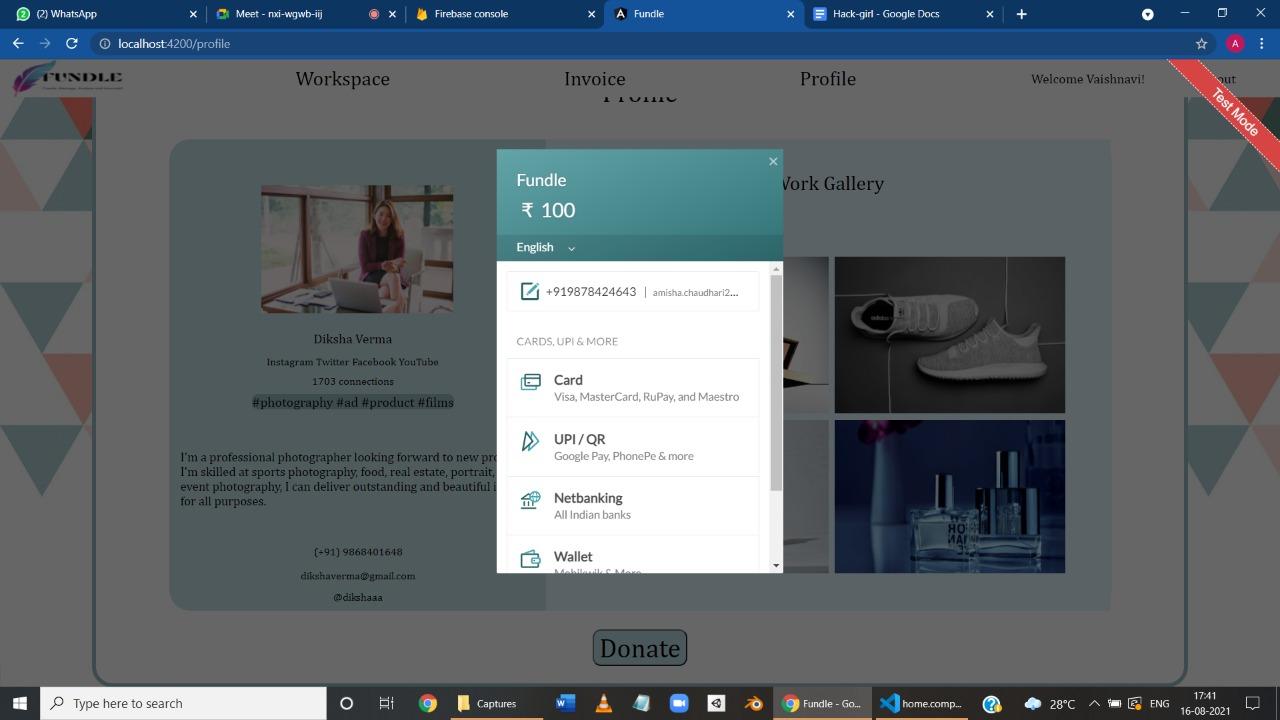Open the Windows Start menu

coord(20,703)
